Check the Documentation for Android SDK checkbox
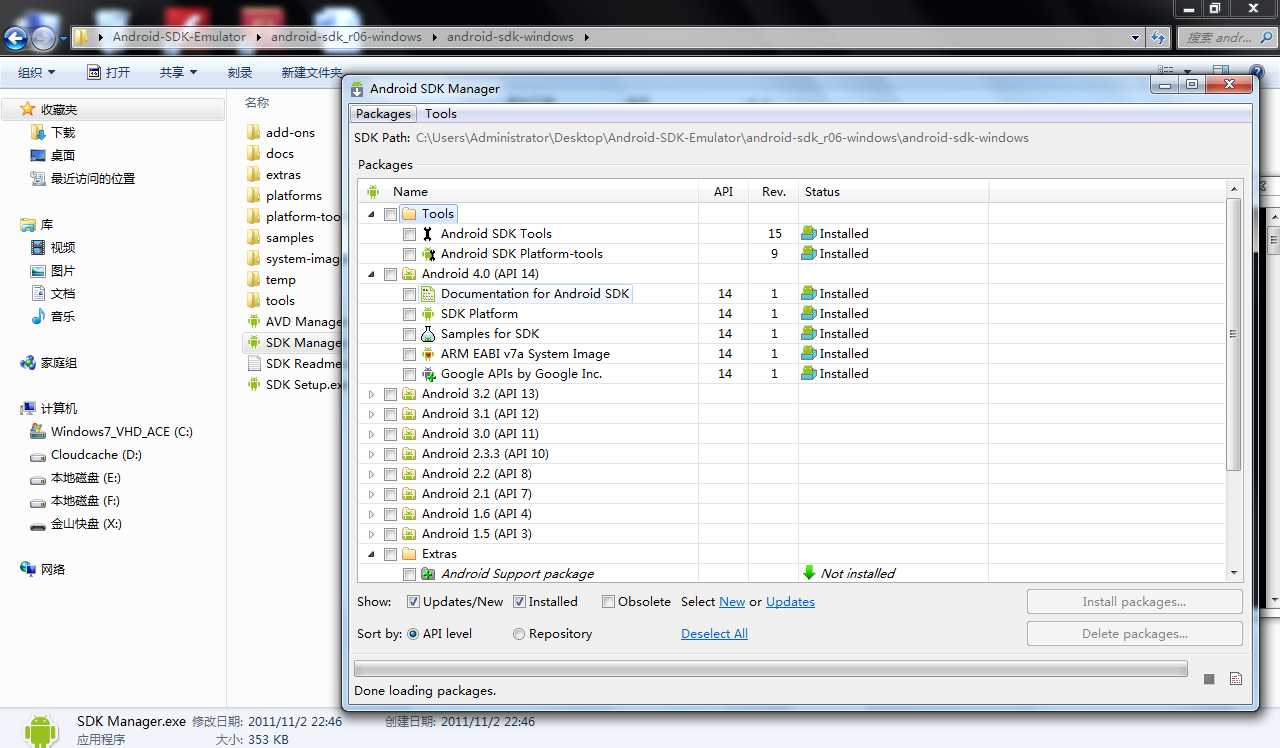The image size is (1280, 748). (x=409, y=294)
